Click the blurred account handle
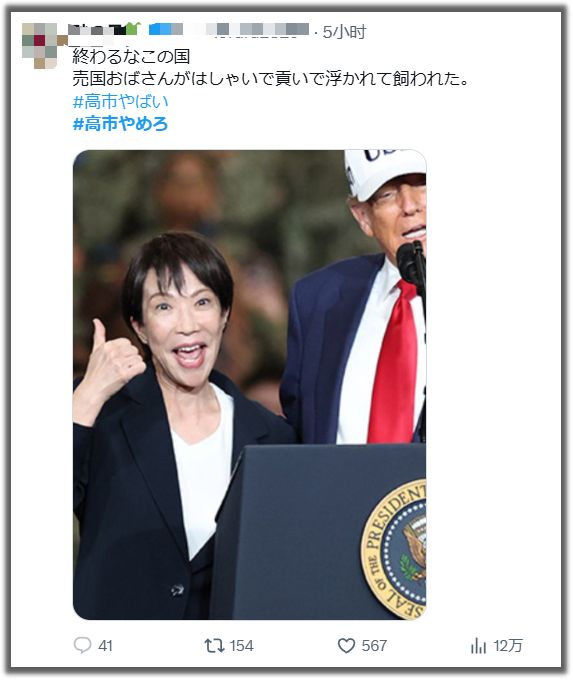573x680 pixels. tap(257, 30)
